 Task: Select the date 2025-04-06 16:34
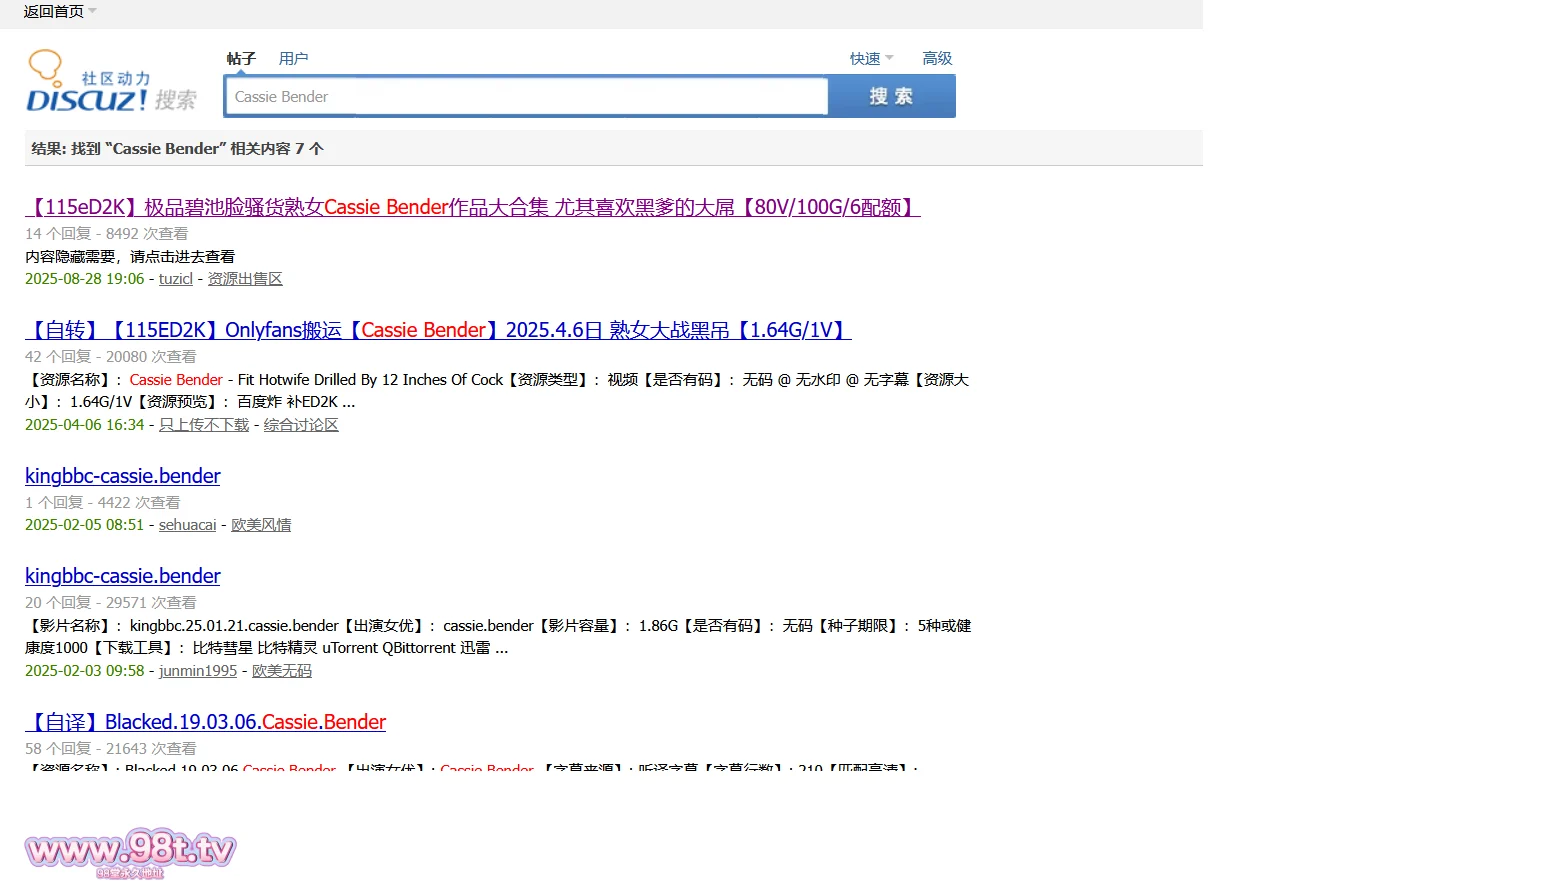tap(85, 425)
